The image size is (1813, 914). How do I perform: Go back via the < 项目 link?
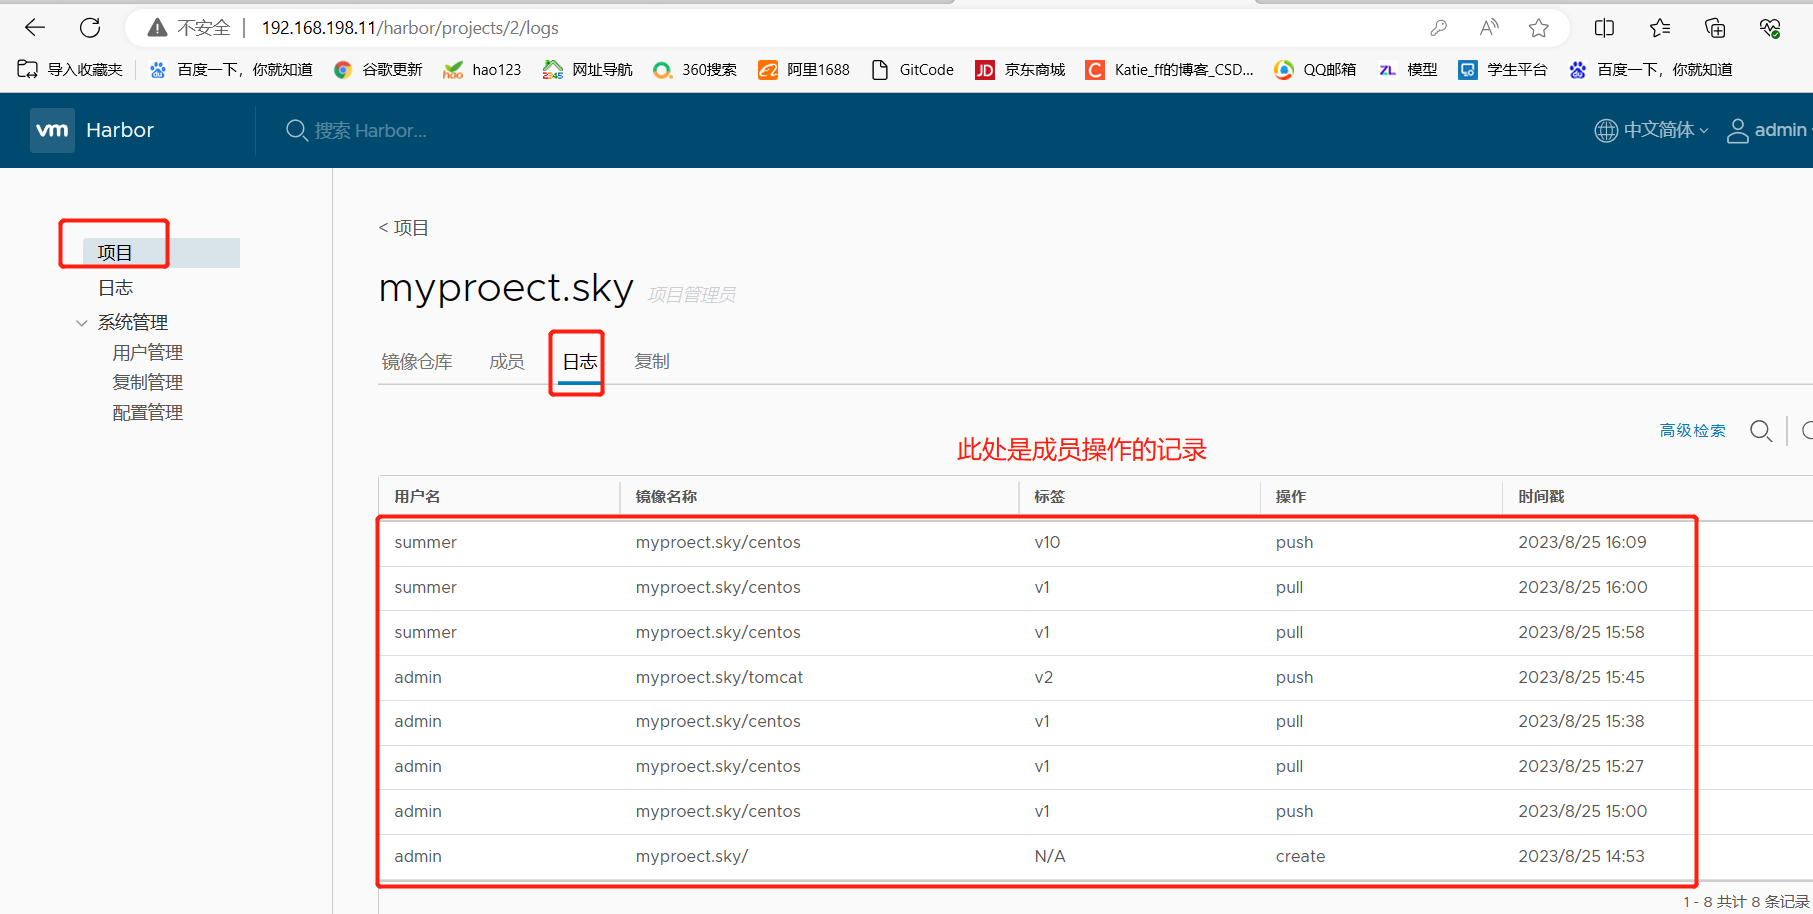point(404,228)
